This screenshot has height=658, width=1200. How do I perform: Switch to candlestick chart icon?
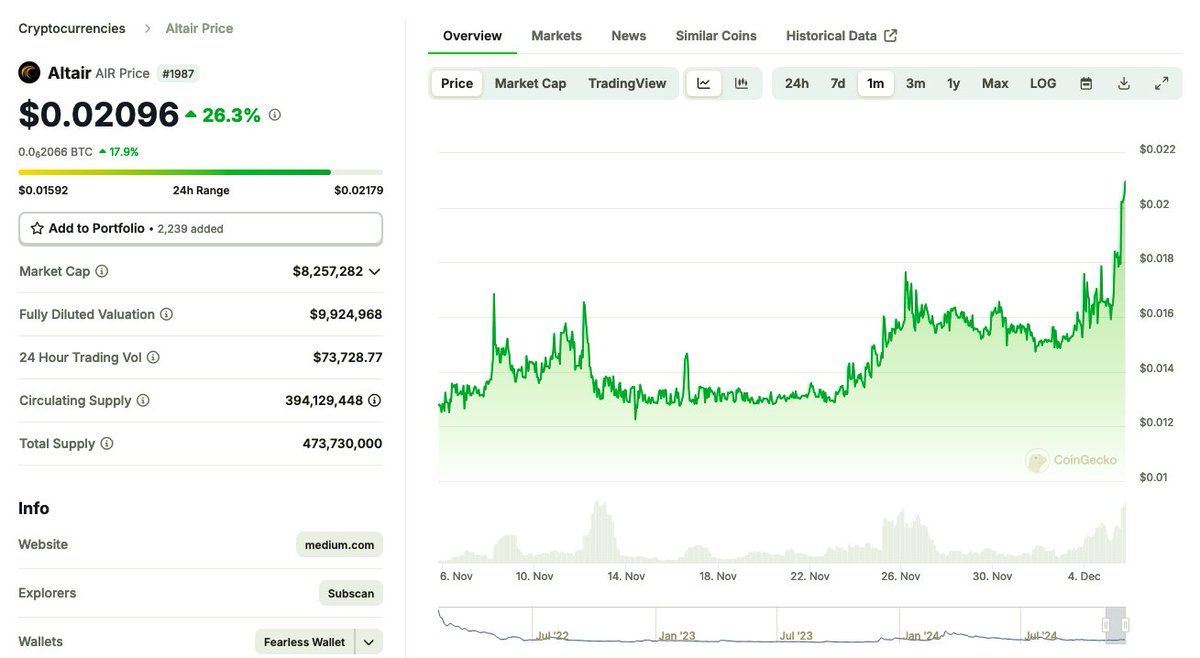click(x=741, y=84)
